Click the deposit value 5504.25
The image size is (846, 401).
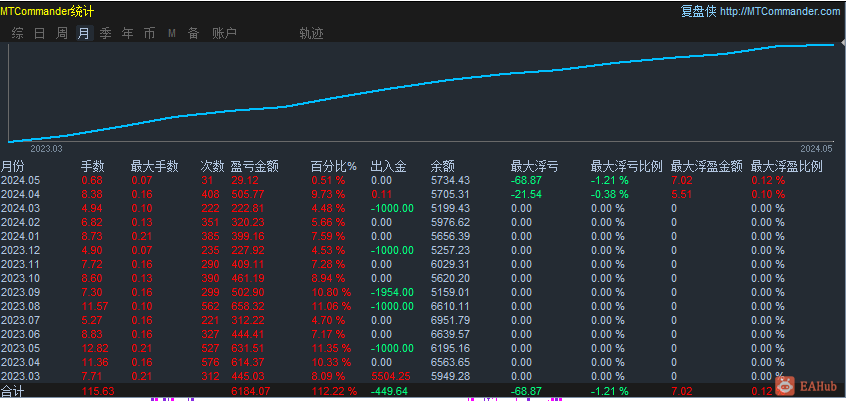click(x=391, y=376)
